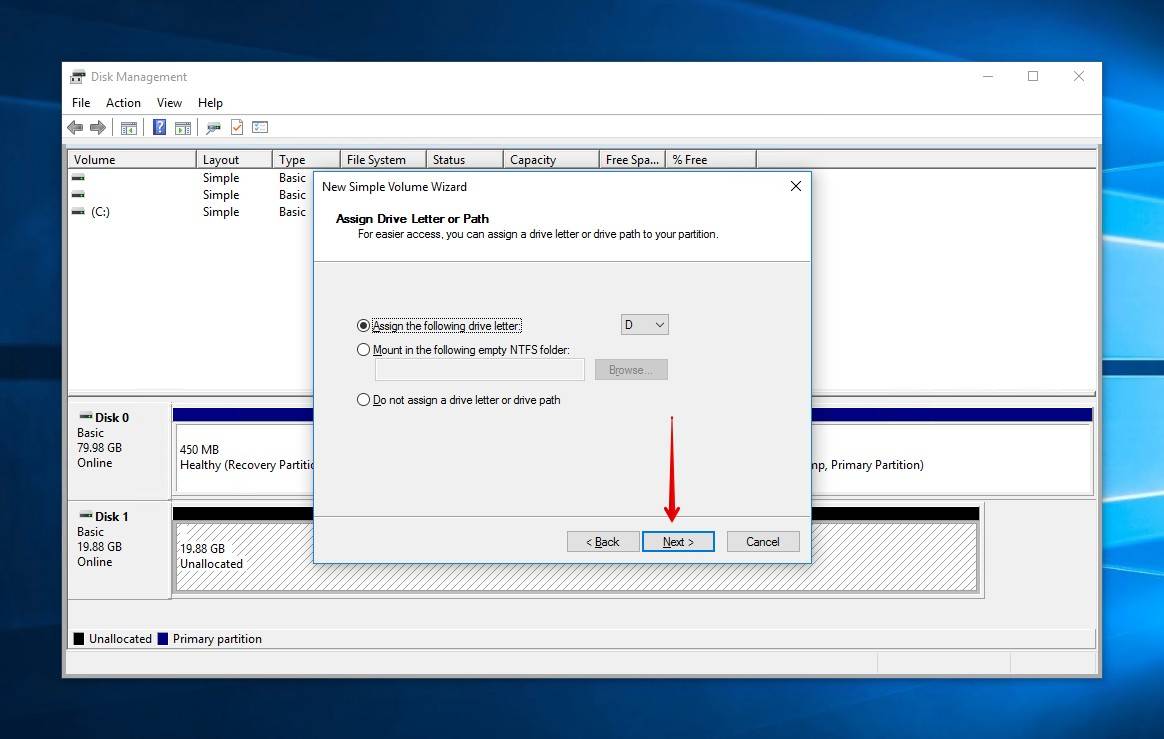Viewport: 1164px width, 739px height.
Task: Click the Disk Management icon in the title bar
Action: tap(76, 76)
